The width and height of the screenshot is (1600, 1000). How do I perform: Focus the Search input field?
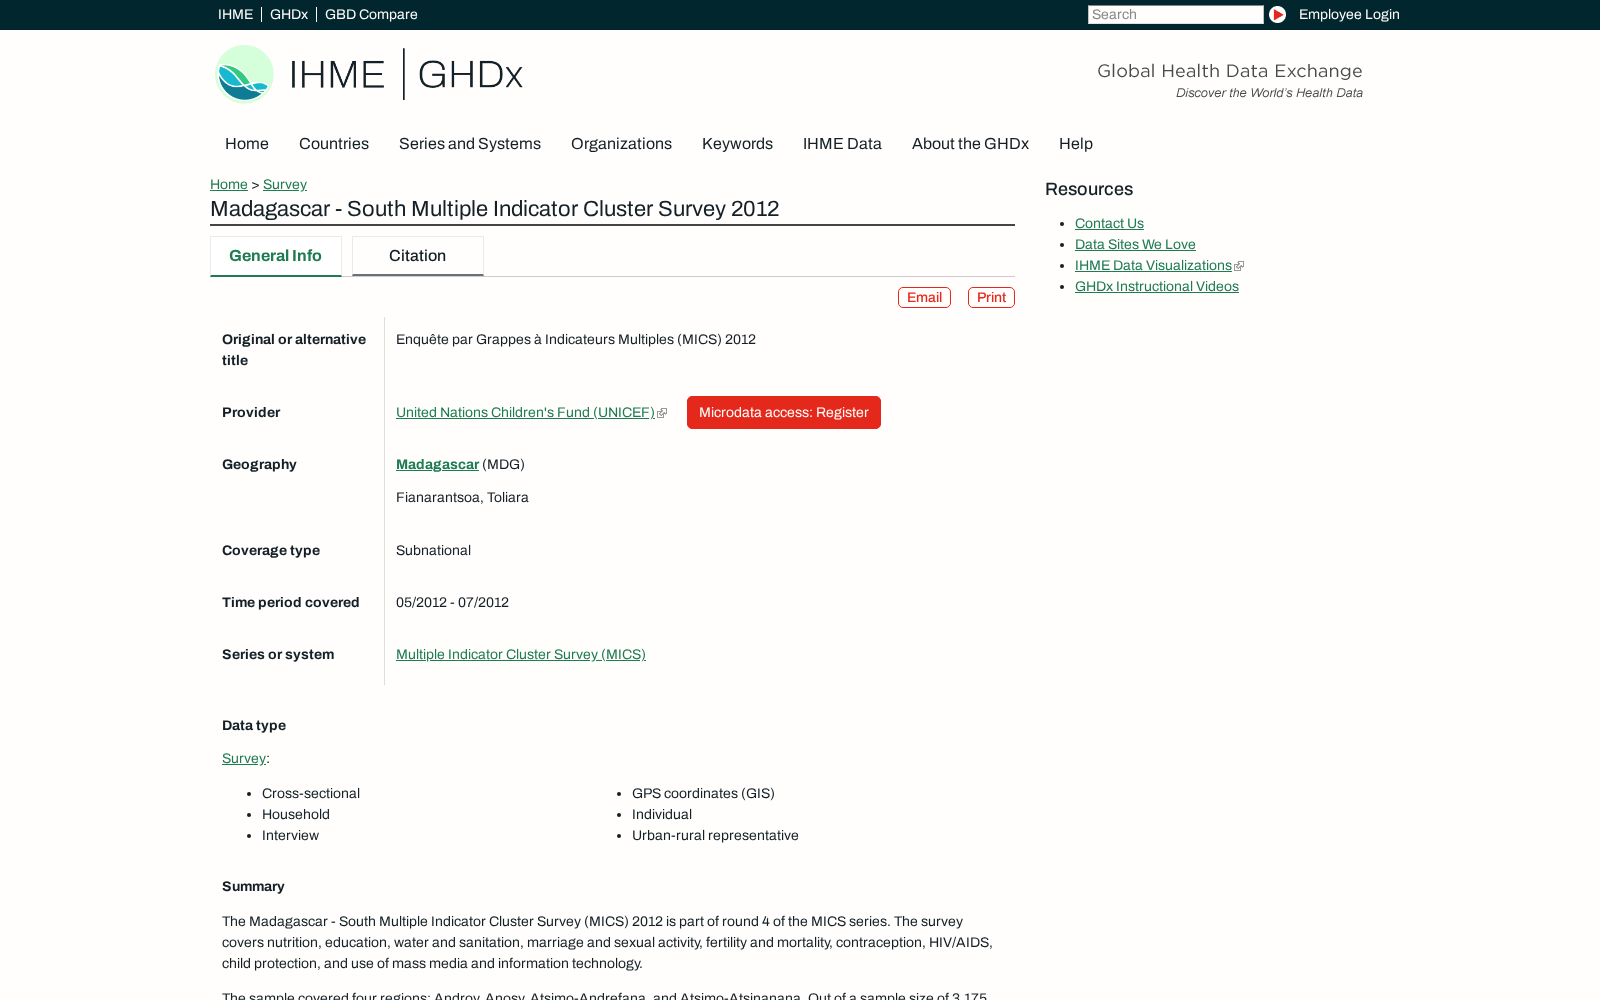coord(1176,14)
